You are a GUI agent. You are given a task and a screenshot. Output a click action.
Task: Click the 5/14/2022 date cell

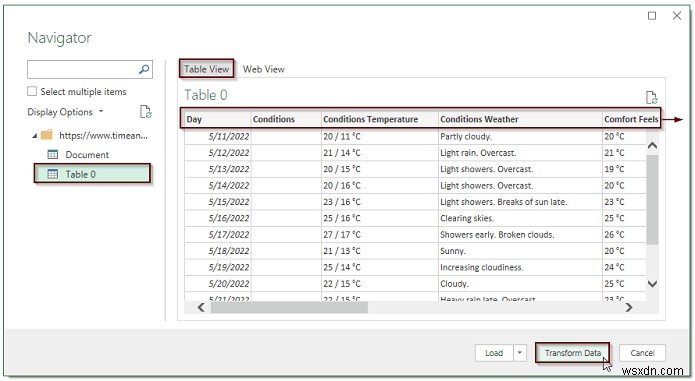coord(218,186)
